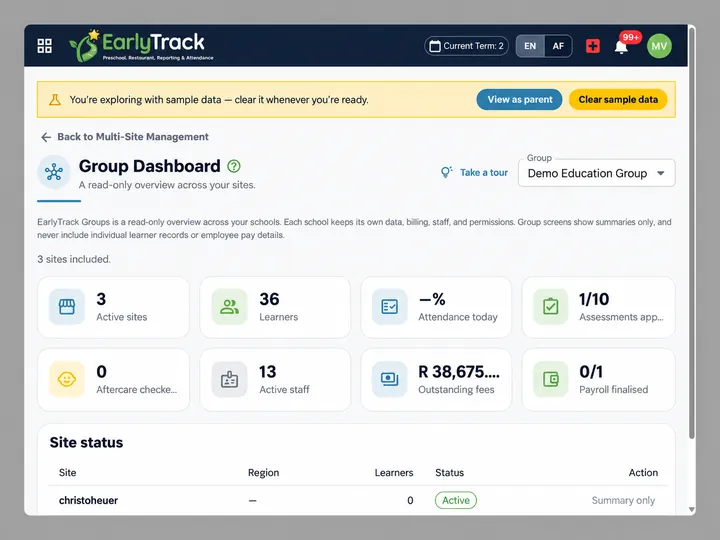Click the Region column header
Image resolution: width=720 pixels, height=540 pixels.
(x=263, y=472)
